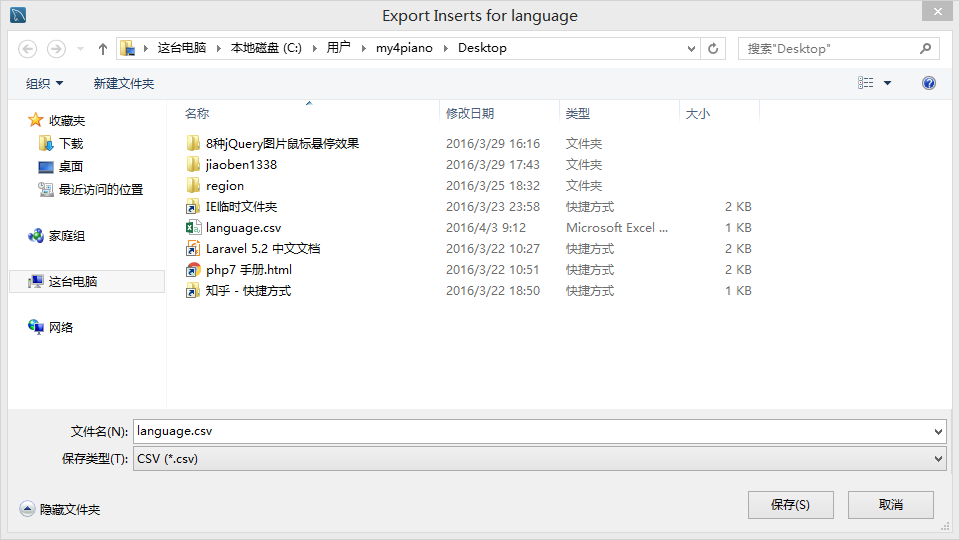Click the icon of Laravel 5.2 中文文档

tap(193, 249)
